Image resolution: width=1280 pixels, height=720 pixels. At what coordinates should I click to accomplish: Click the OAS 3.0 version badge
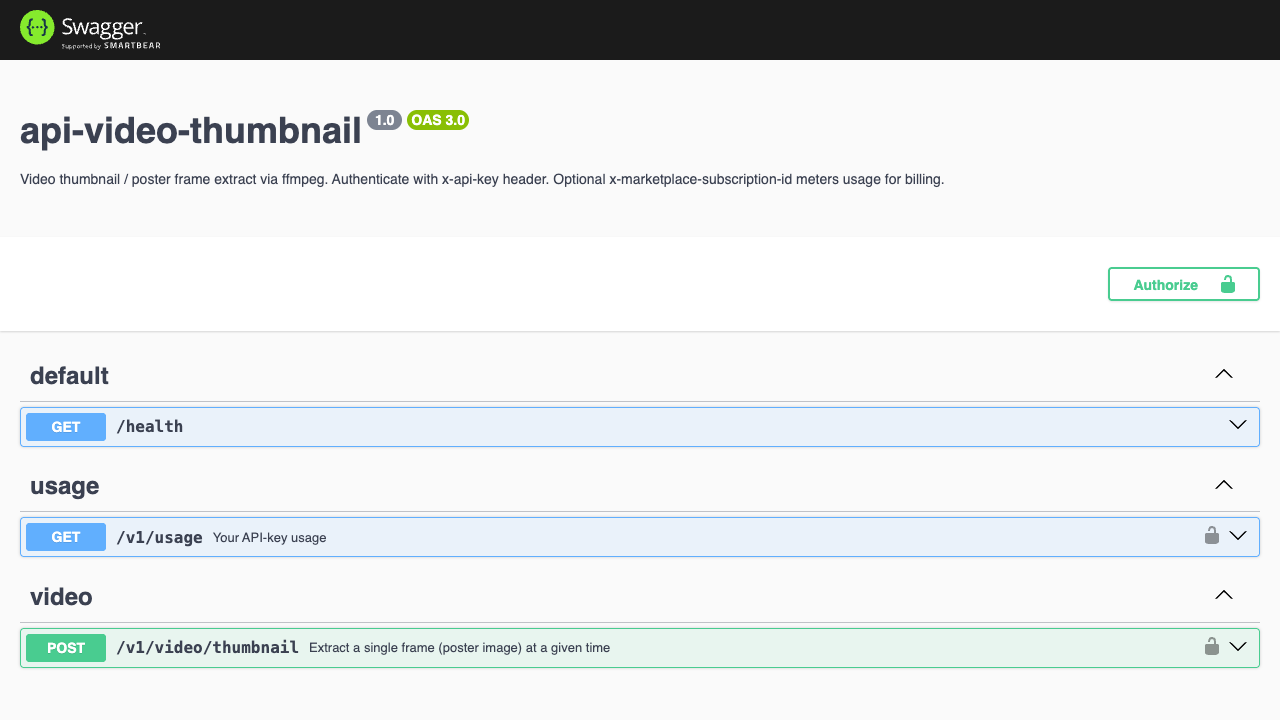pyautogui.click(x=438, y=120)
